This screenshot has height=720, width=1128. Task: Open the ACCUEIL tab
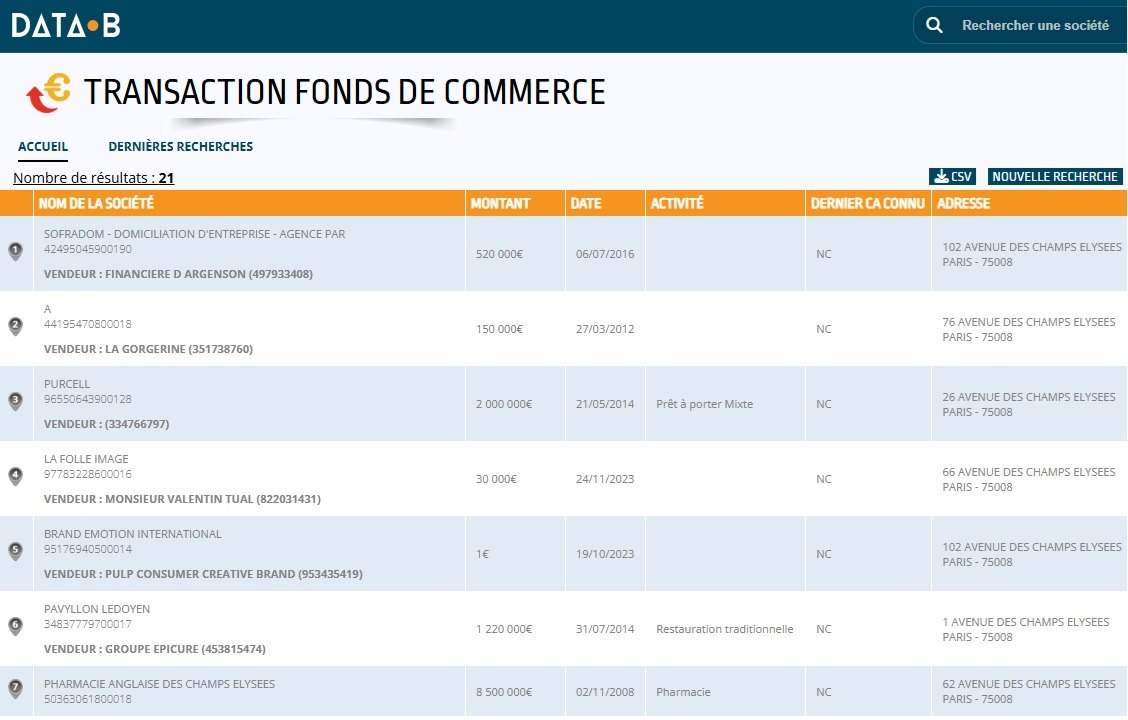[x=43, y=147]
